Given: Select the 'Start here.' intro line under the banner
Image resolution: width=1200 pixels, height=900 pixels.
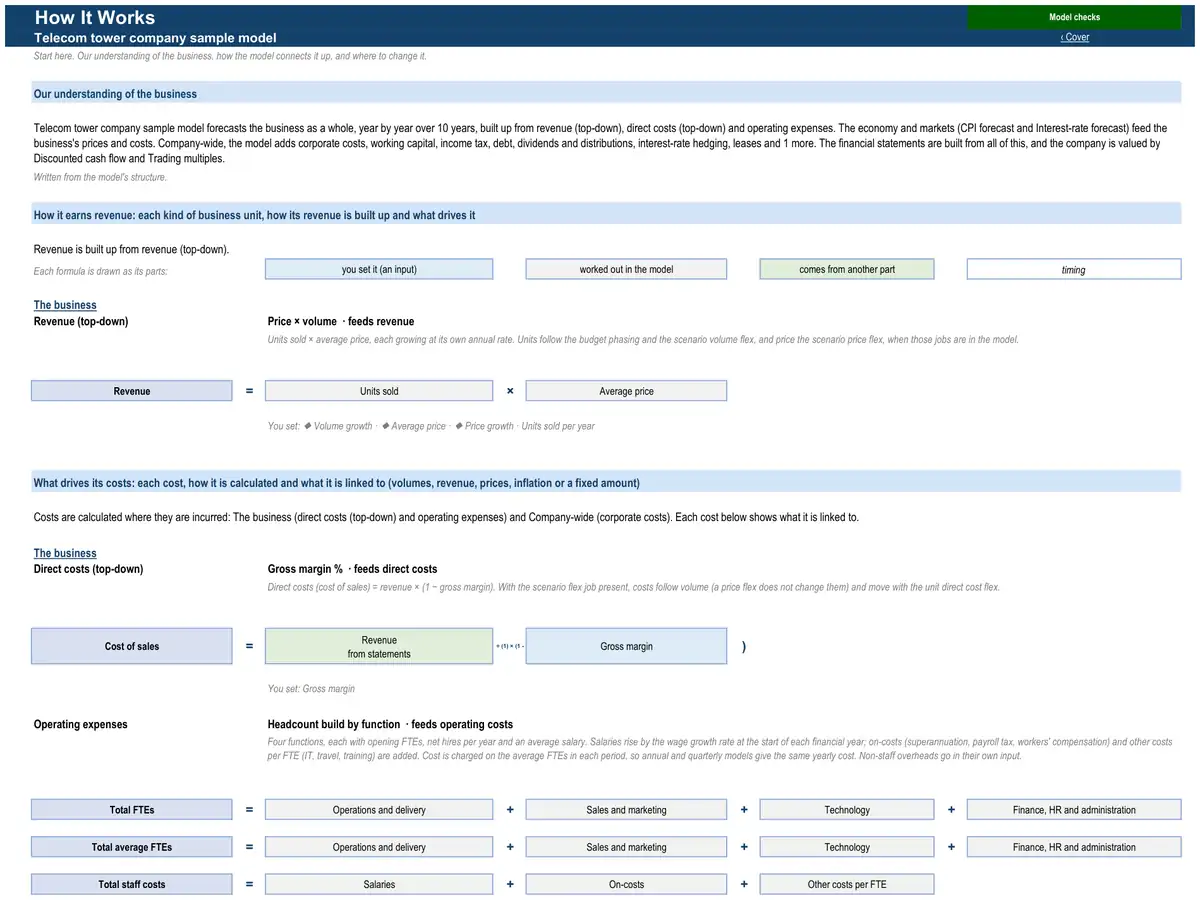Looking at the screenshot, I should pyautogui.click(x=230, y=56).
